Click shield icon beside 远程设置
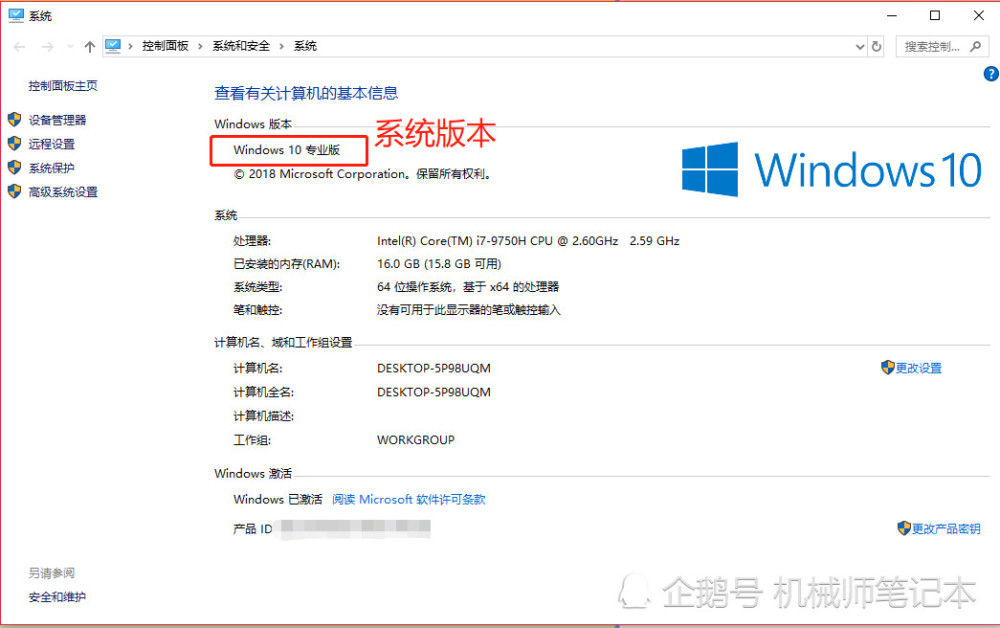Viewport: 1000px width, 628px height. tap(15, 143)
